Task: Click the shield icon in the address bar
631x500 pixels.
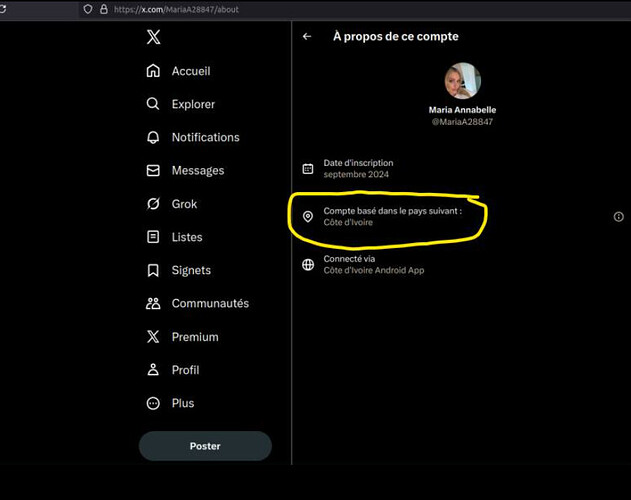Action: pos(88,9)
